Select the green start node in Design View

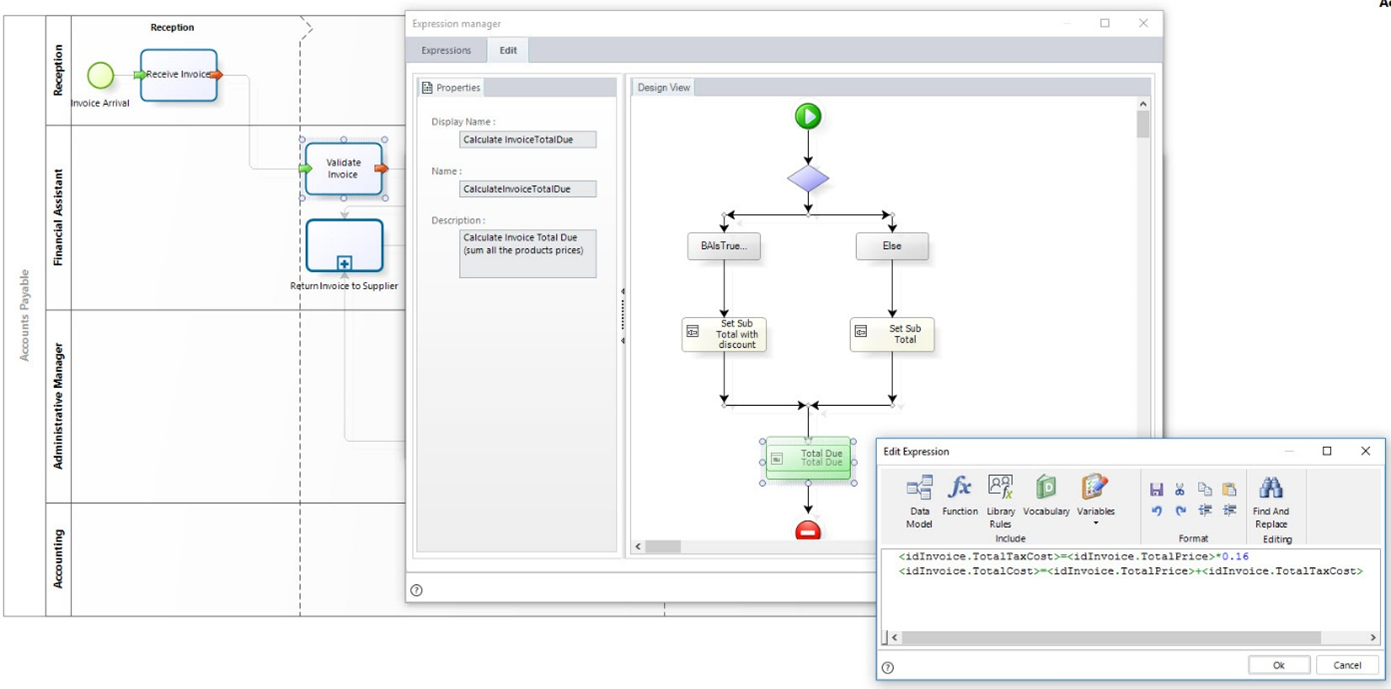(808, 116)
